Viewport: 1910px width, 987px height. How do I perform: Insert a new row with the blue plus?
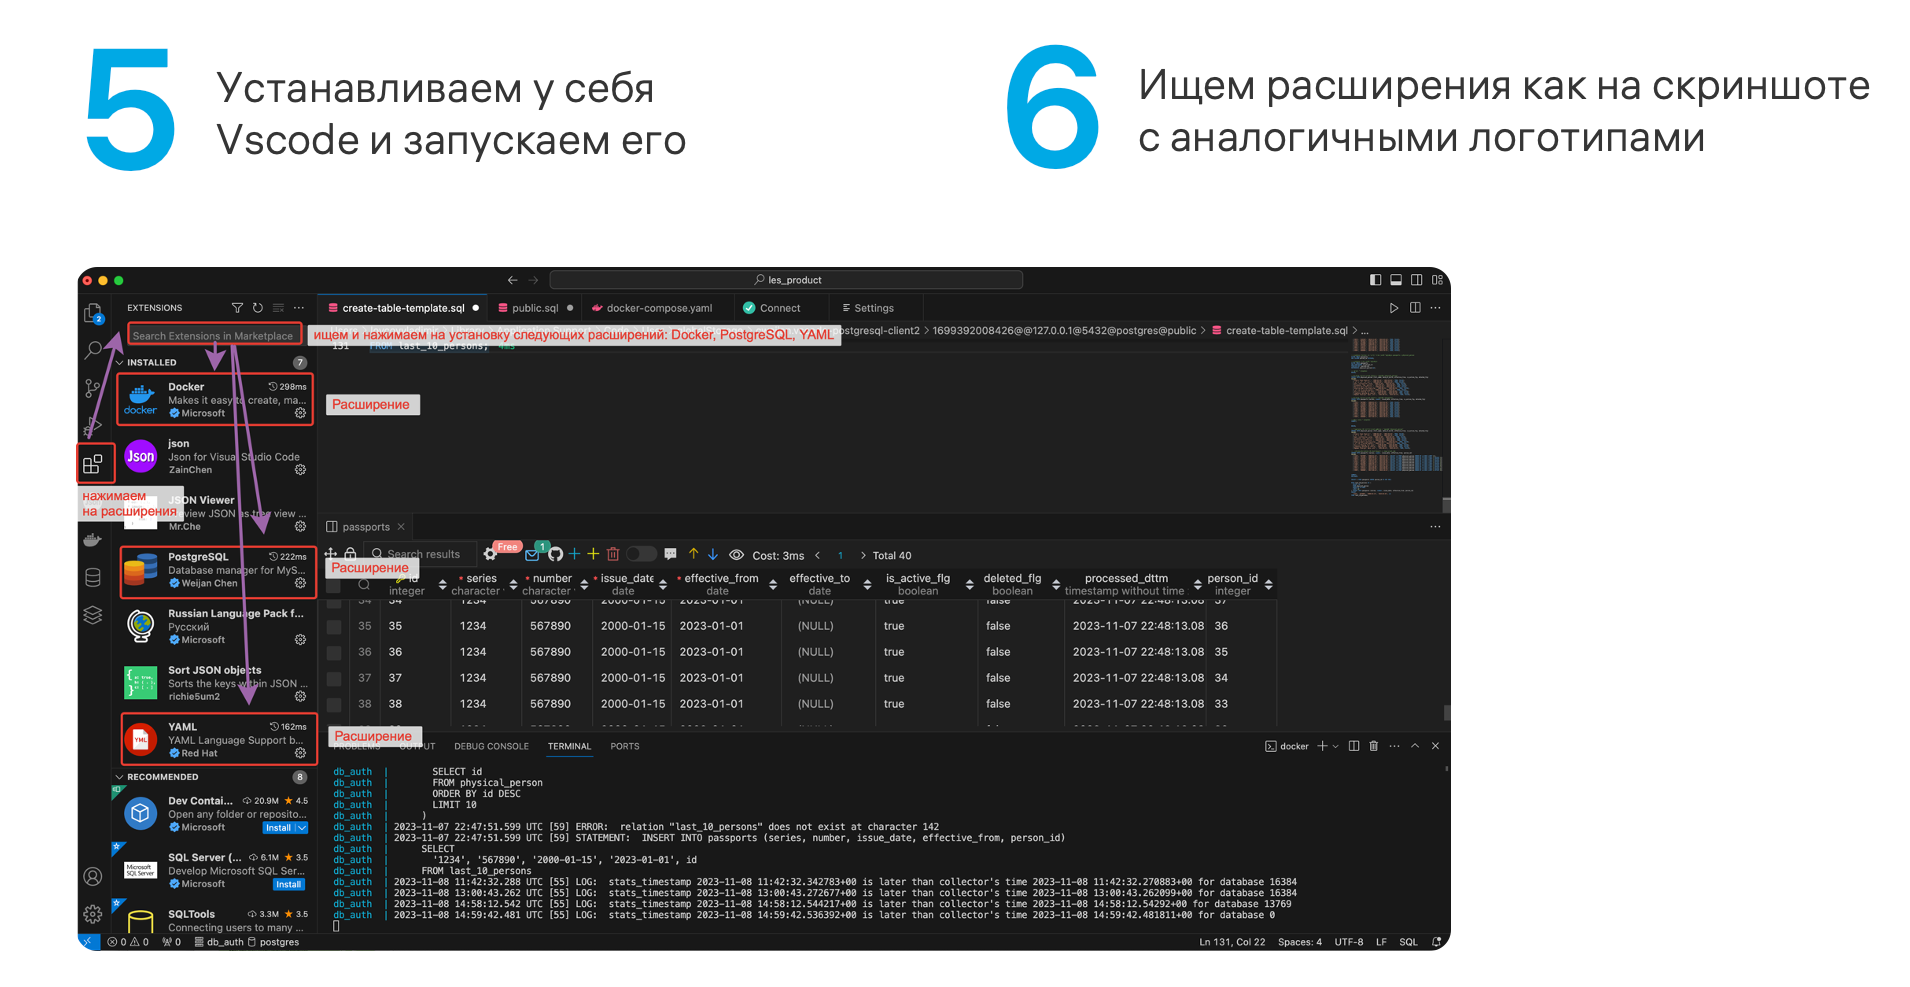coord(574,554)
